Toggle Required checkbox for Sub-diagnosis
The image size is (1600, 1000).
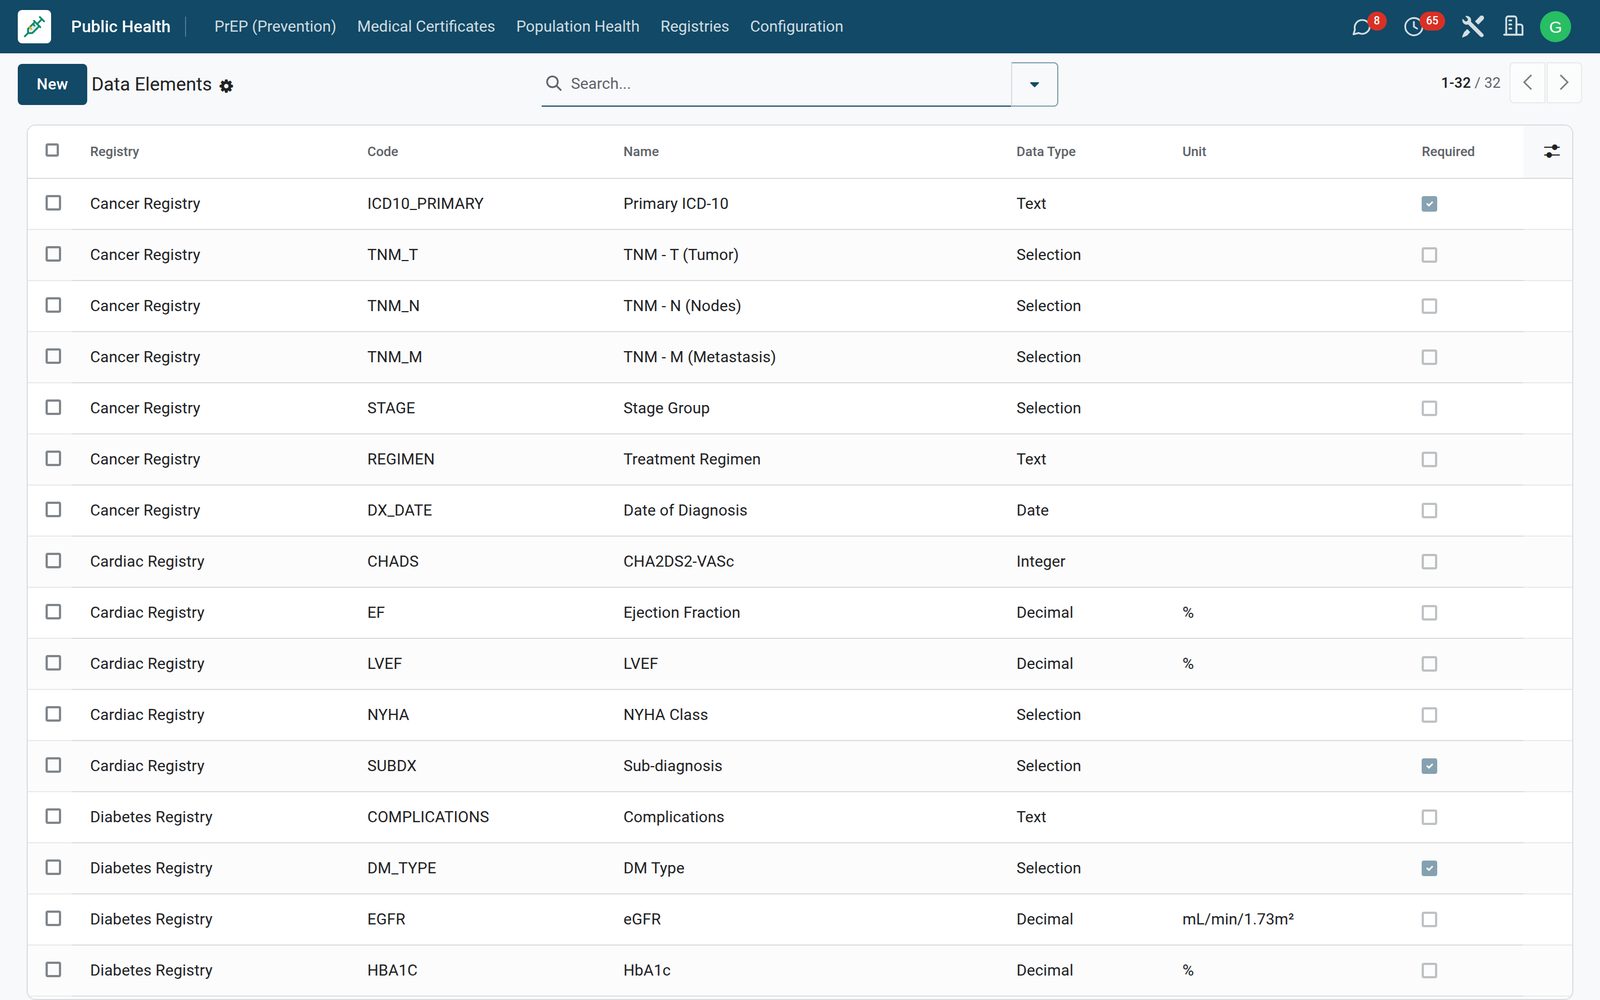[1429, 766]
